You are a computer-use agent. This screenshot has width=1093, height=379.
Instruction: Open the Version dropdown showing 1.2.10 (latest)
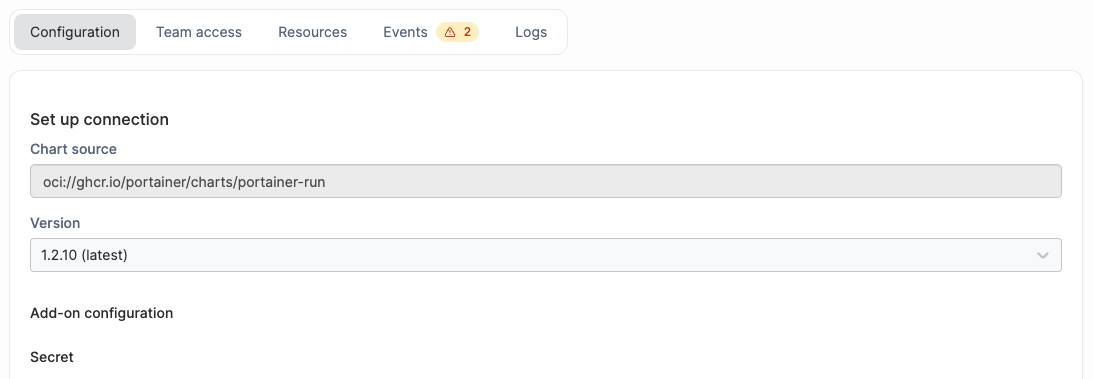(x=546, y=255)
